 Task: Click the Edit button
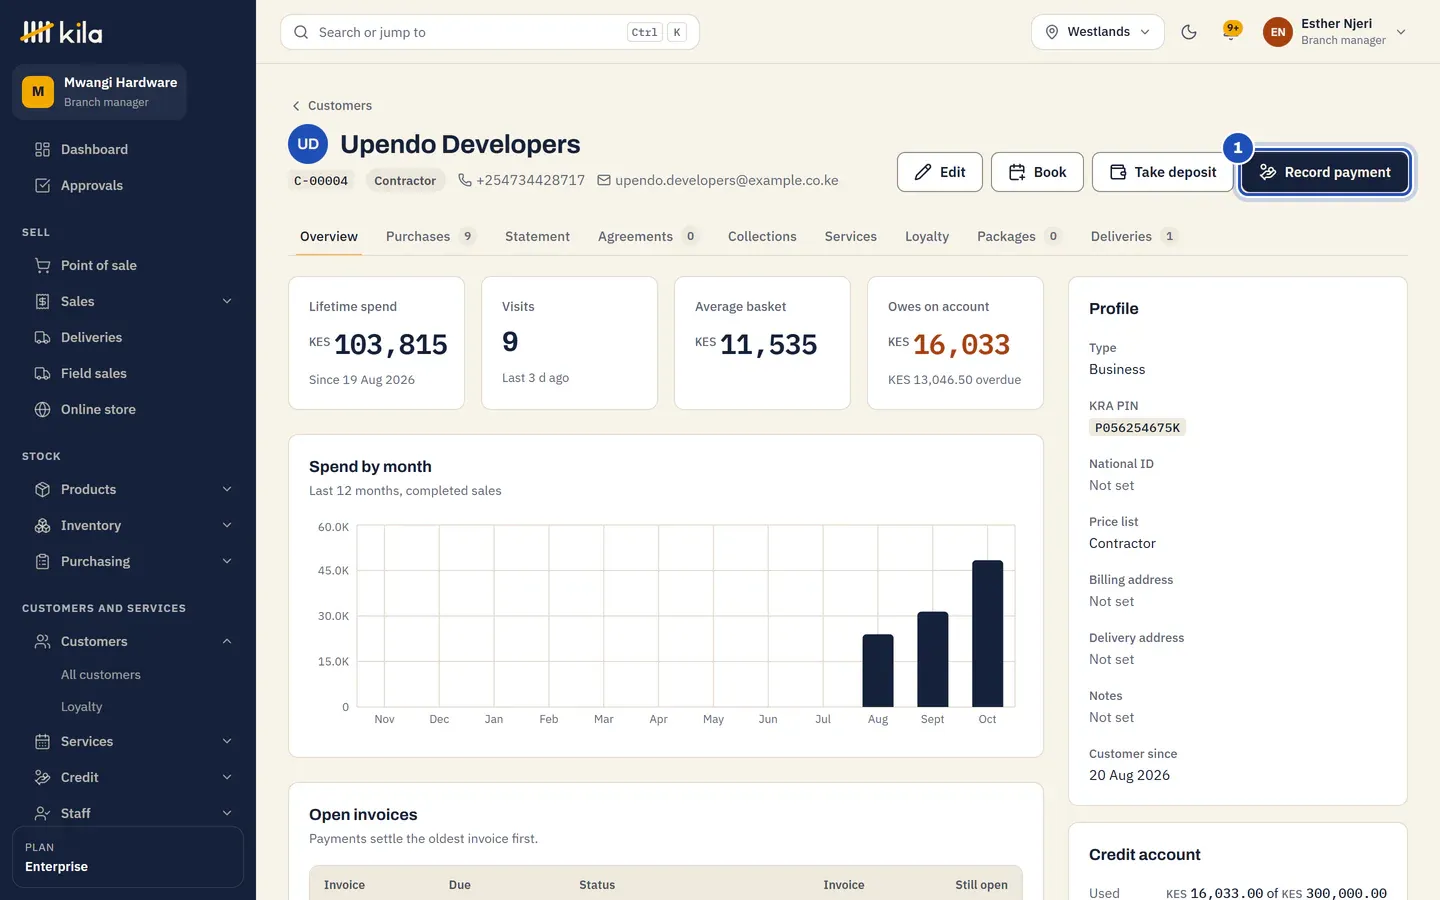pyautogui.click(x=940, y=172)
